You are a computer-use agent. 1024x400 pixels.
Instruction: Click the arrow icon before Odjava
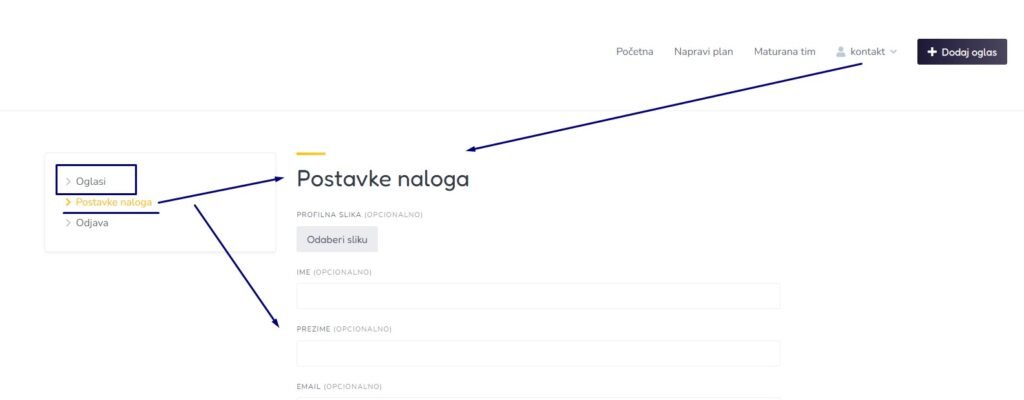(68, 223)
